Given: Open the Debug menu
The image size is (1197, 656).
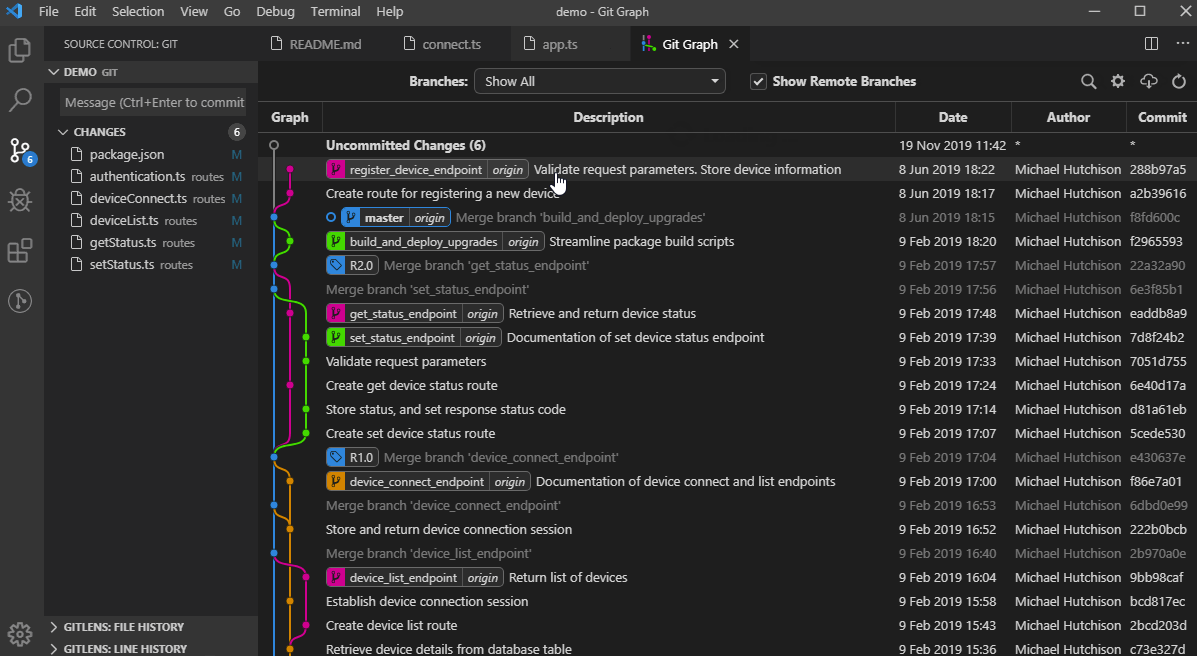Looking at the screenshot, I should pyautogui.click(x=275, y=11).
